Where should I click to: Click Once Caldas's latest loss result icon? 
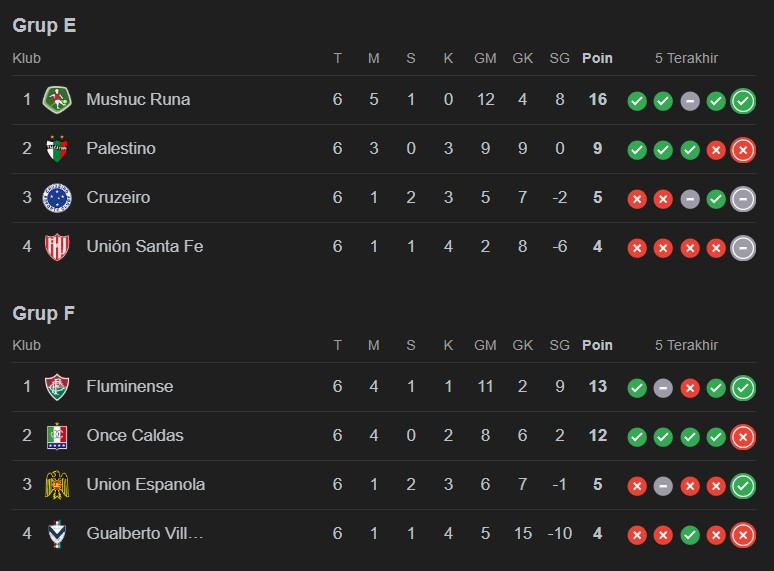pyautogui.click(x=742, y=437)
